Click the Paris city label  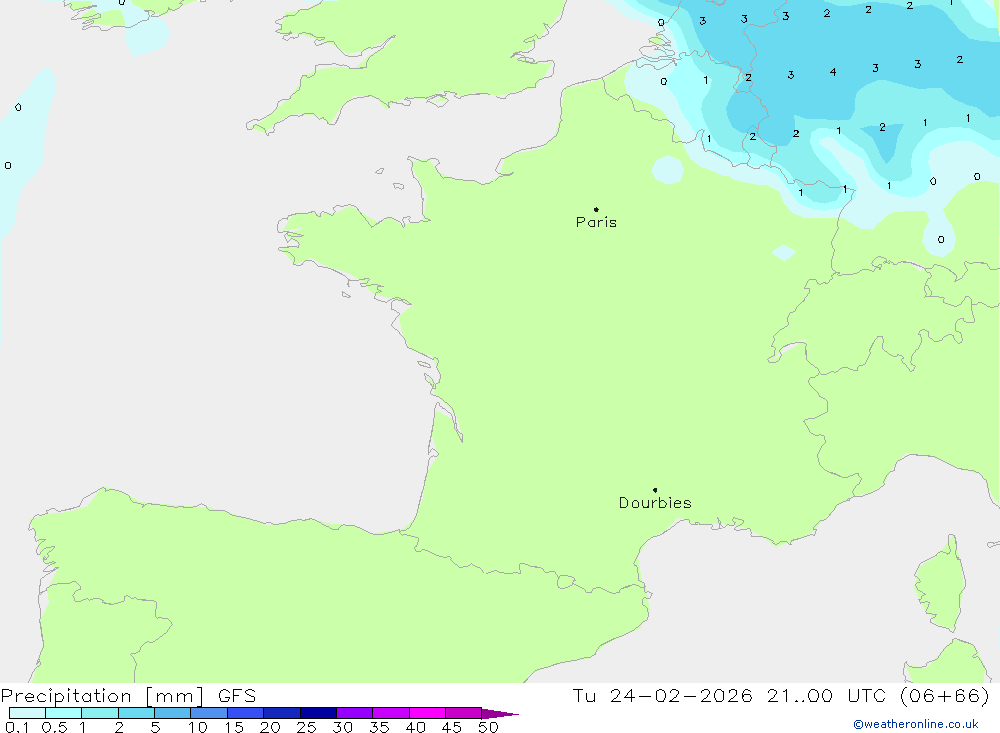pos(596,222)
